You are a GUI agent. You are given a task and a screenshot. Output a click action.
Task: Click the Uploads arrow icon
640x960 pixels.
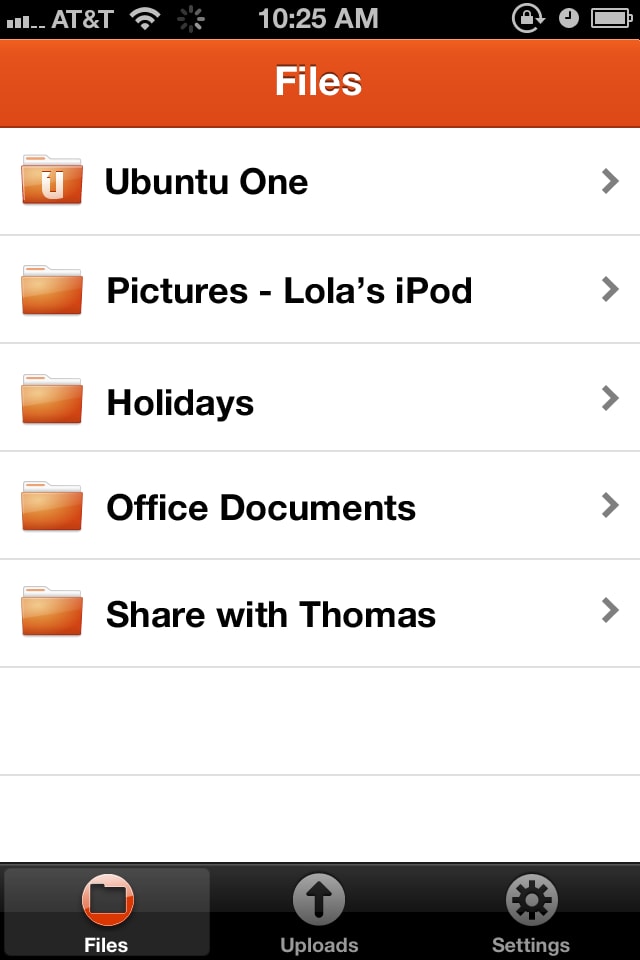coord(318,899)
